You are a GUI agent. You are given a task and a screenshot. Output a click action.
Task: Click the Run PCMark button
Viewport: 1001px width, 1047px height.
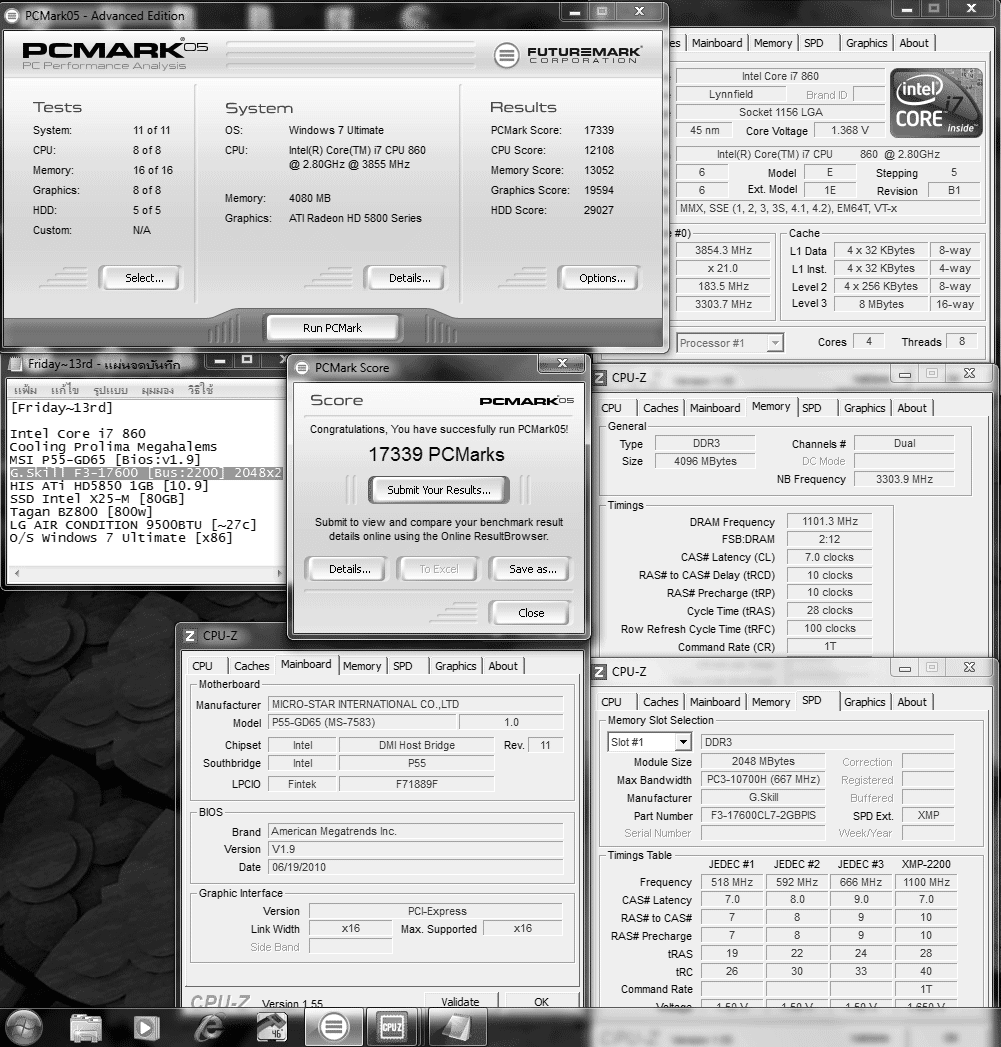point(332,328)
